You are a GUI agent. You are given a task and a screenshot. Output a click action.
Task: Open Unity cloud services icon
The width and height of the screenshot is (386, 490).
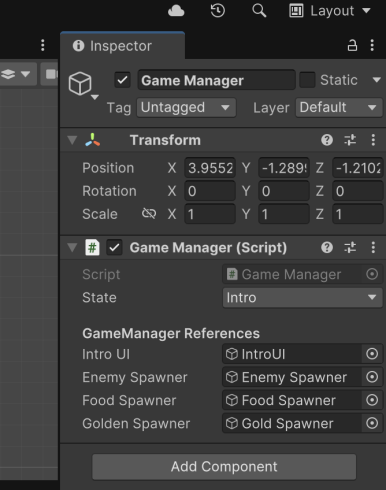click(176, 11)
